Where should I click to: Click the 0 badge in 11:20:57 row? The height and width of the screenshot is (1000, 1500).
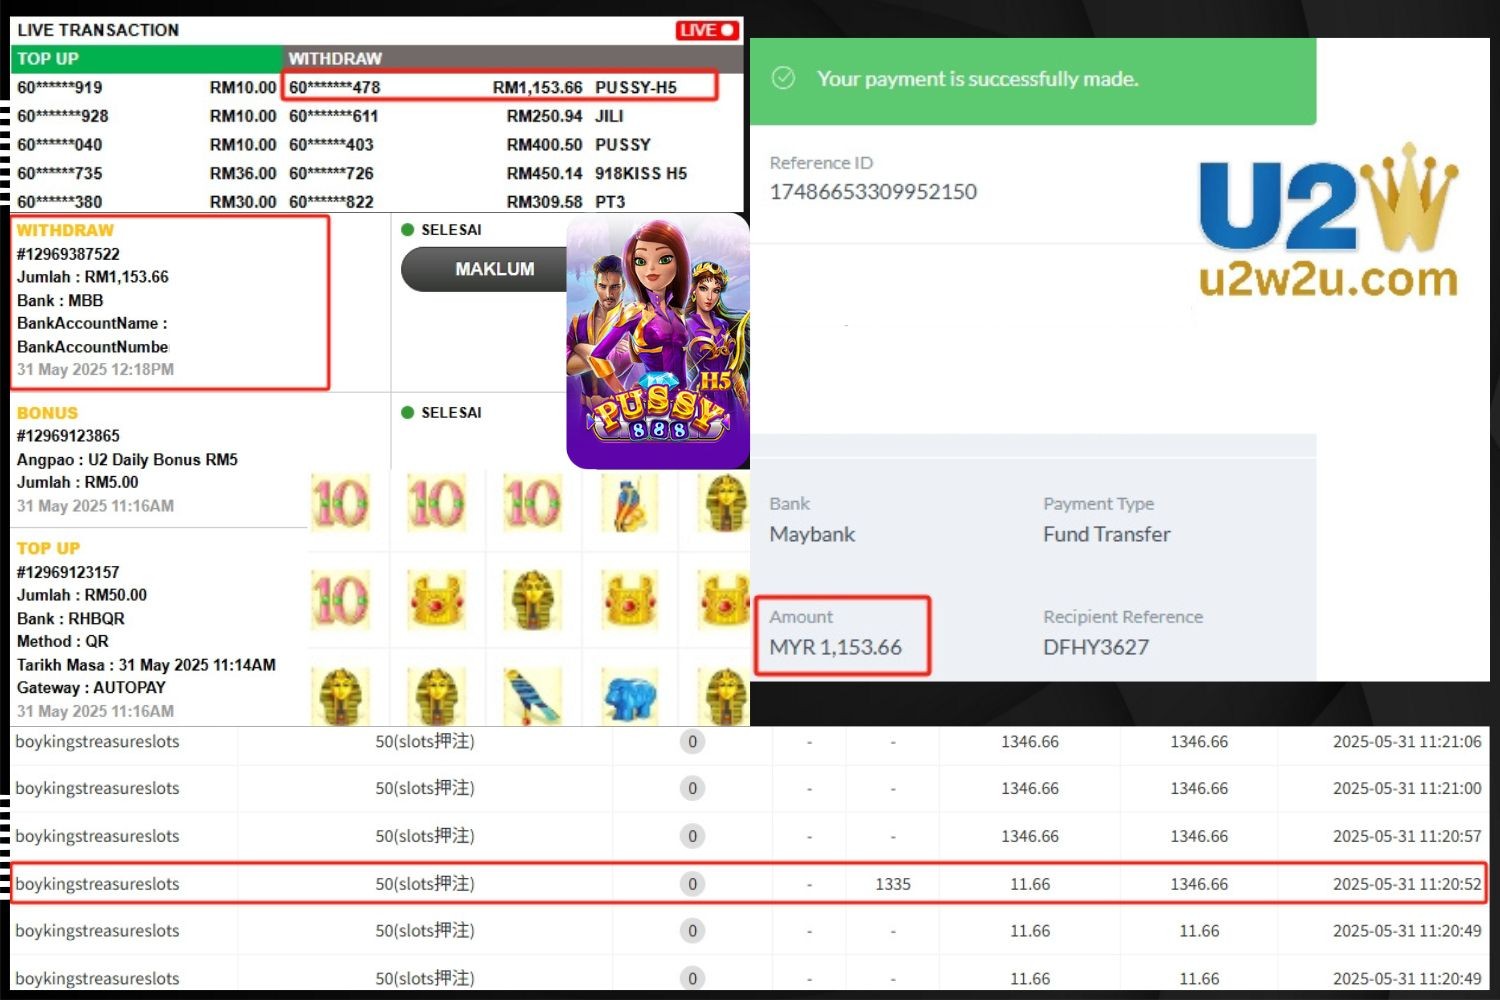point(692,836)
